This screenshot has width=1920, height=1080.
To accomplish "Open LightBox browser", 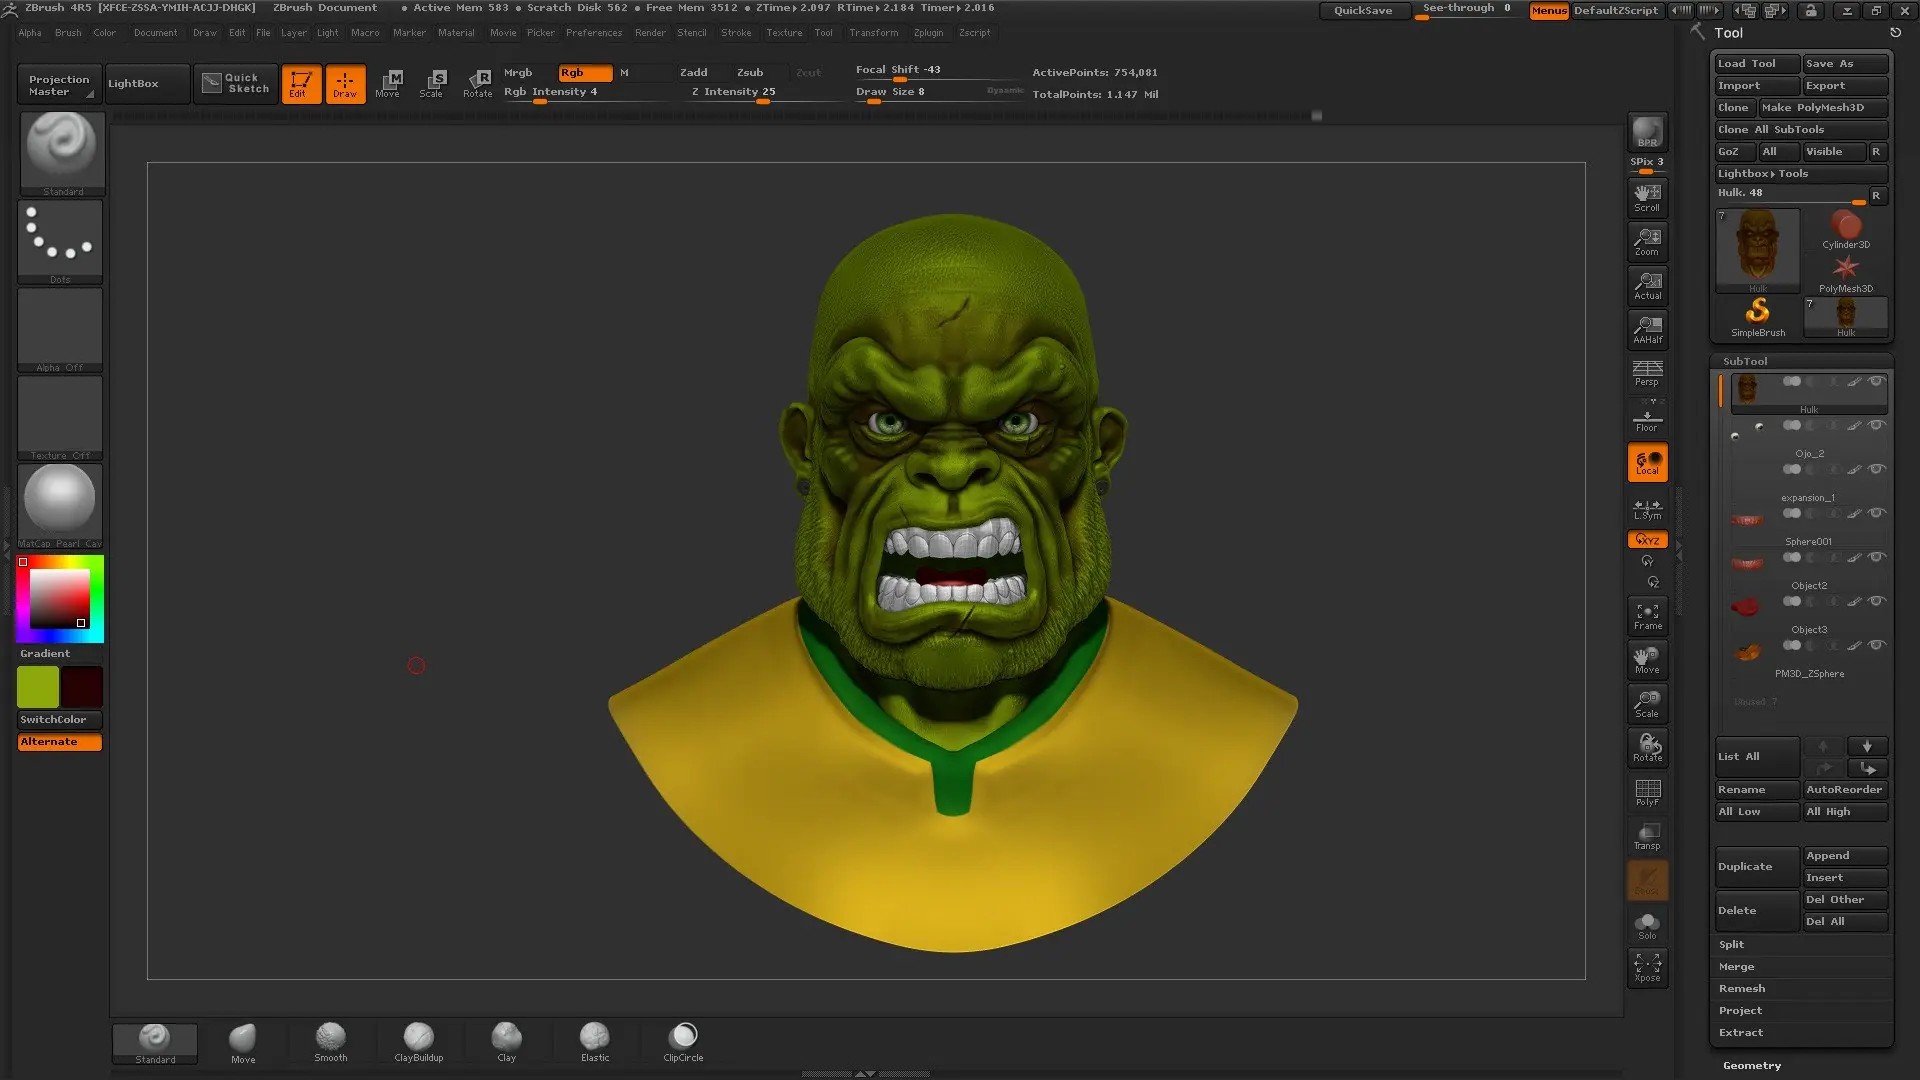I will point(147,84).
